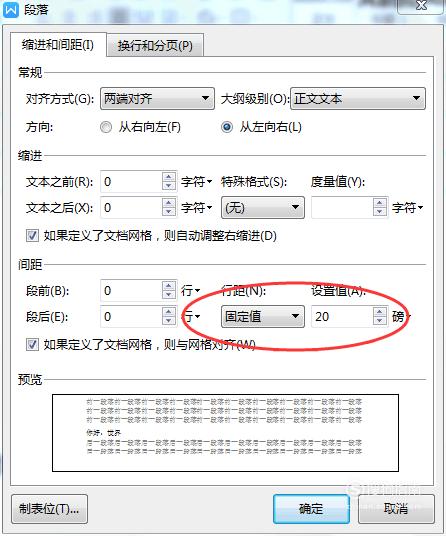
Task: Cancel with the 取消 button
Action: click(x=396, y=509)
